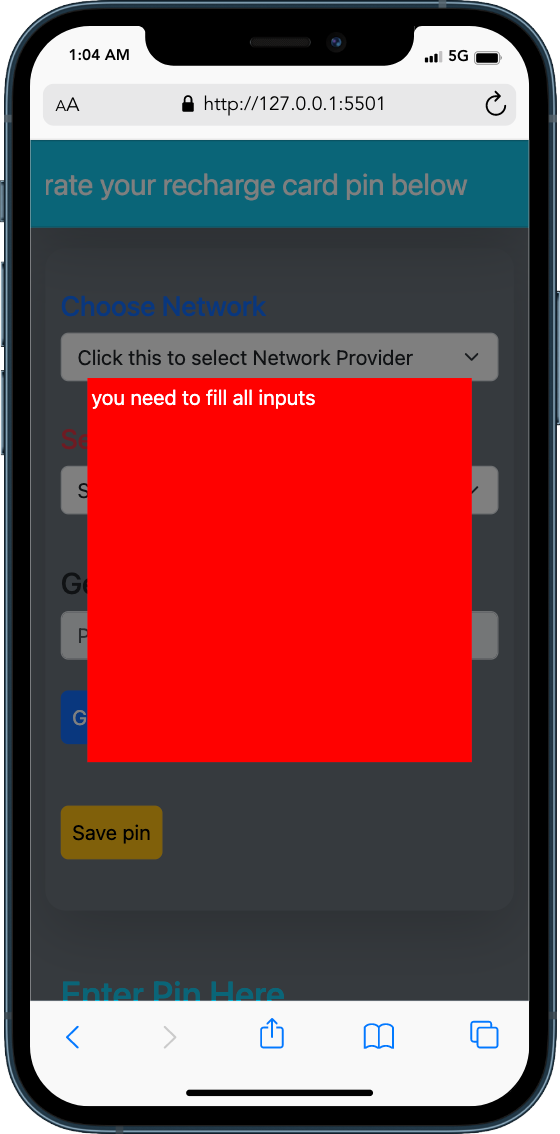Click the Network Provider dropdown chevron

472,357
